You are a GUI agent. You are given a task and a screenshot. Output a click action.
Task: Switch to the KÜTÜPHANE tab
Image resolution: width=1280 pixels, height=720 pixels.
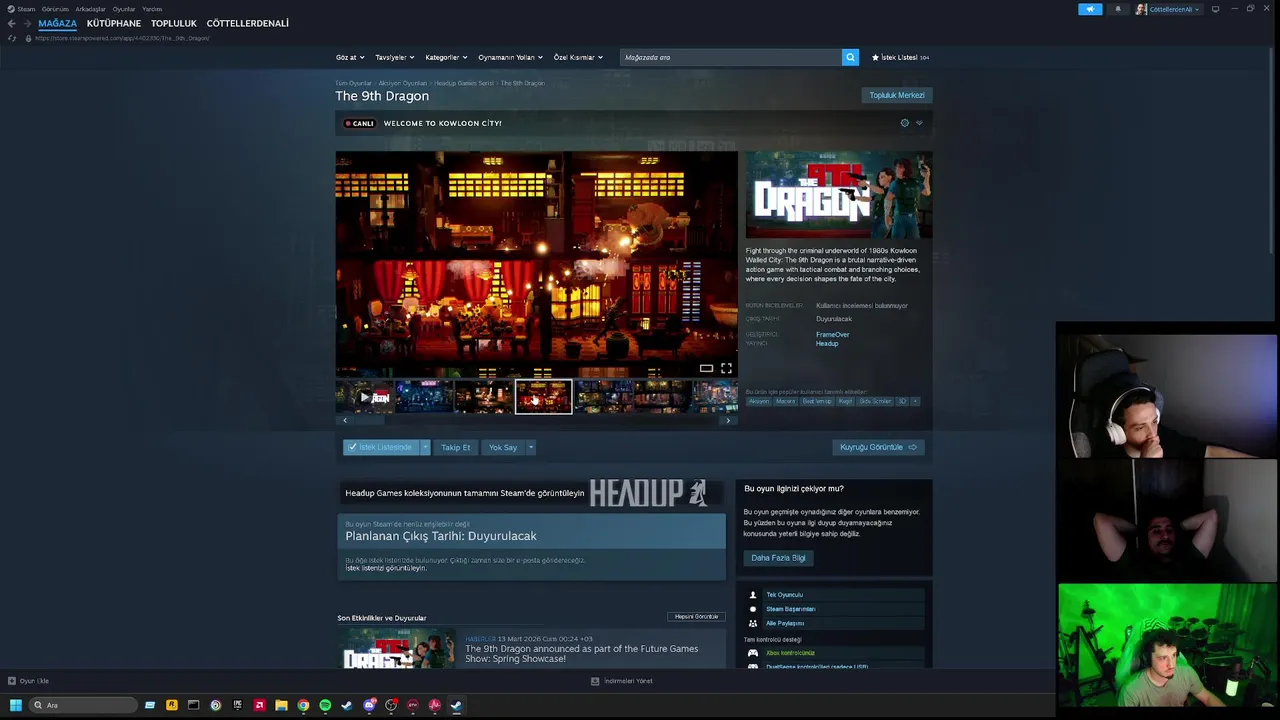tap(114, 23)
